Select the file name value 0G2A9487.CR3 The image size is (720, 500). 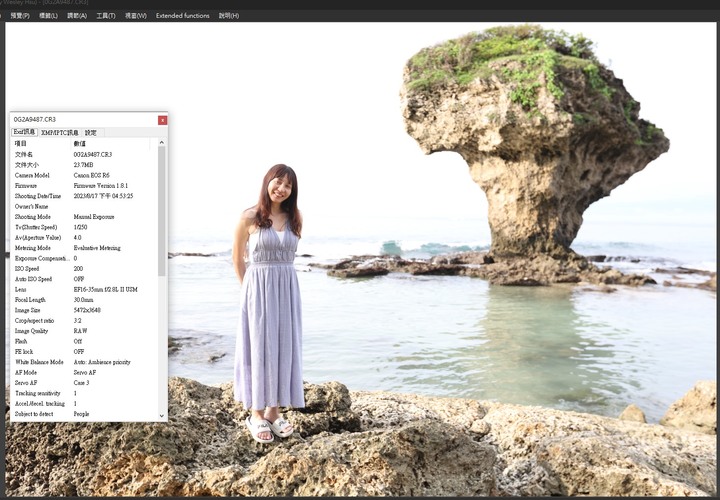click(x=93, y=154)
